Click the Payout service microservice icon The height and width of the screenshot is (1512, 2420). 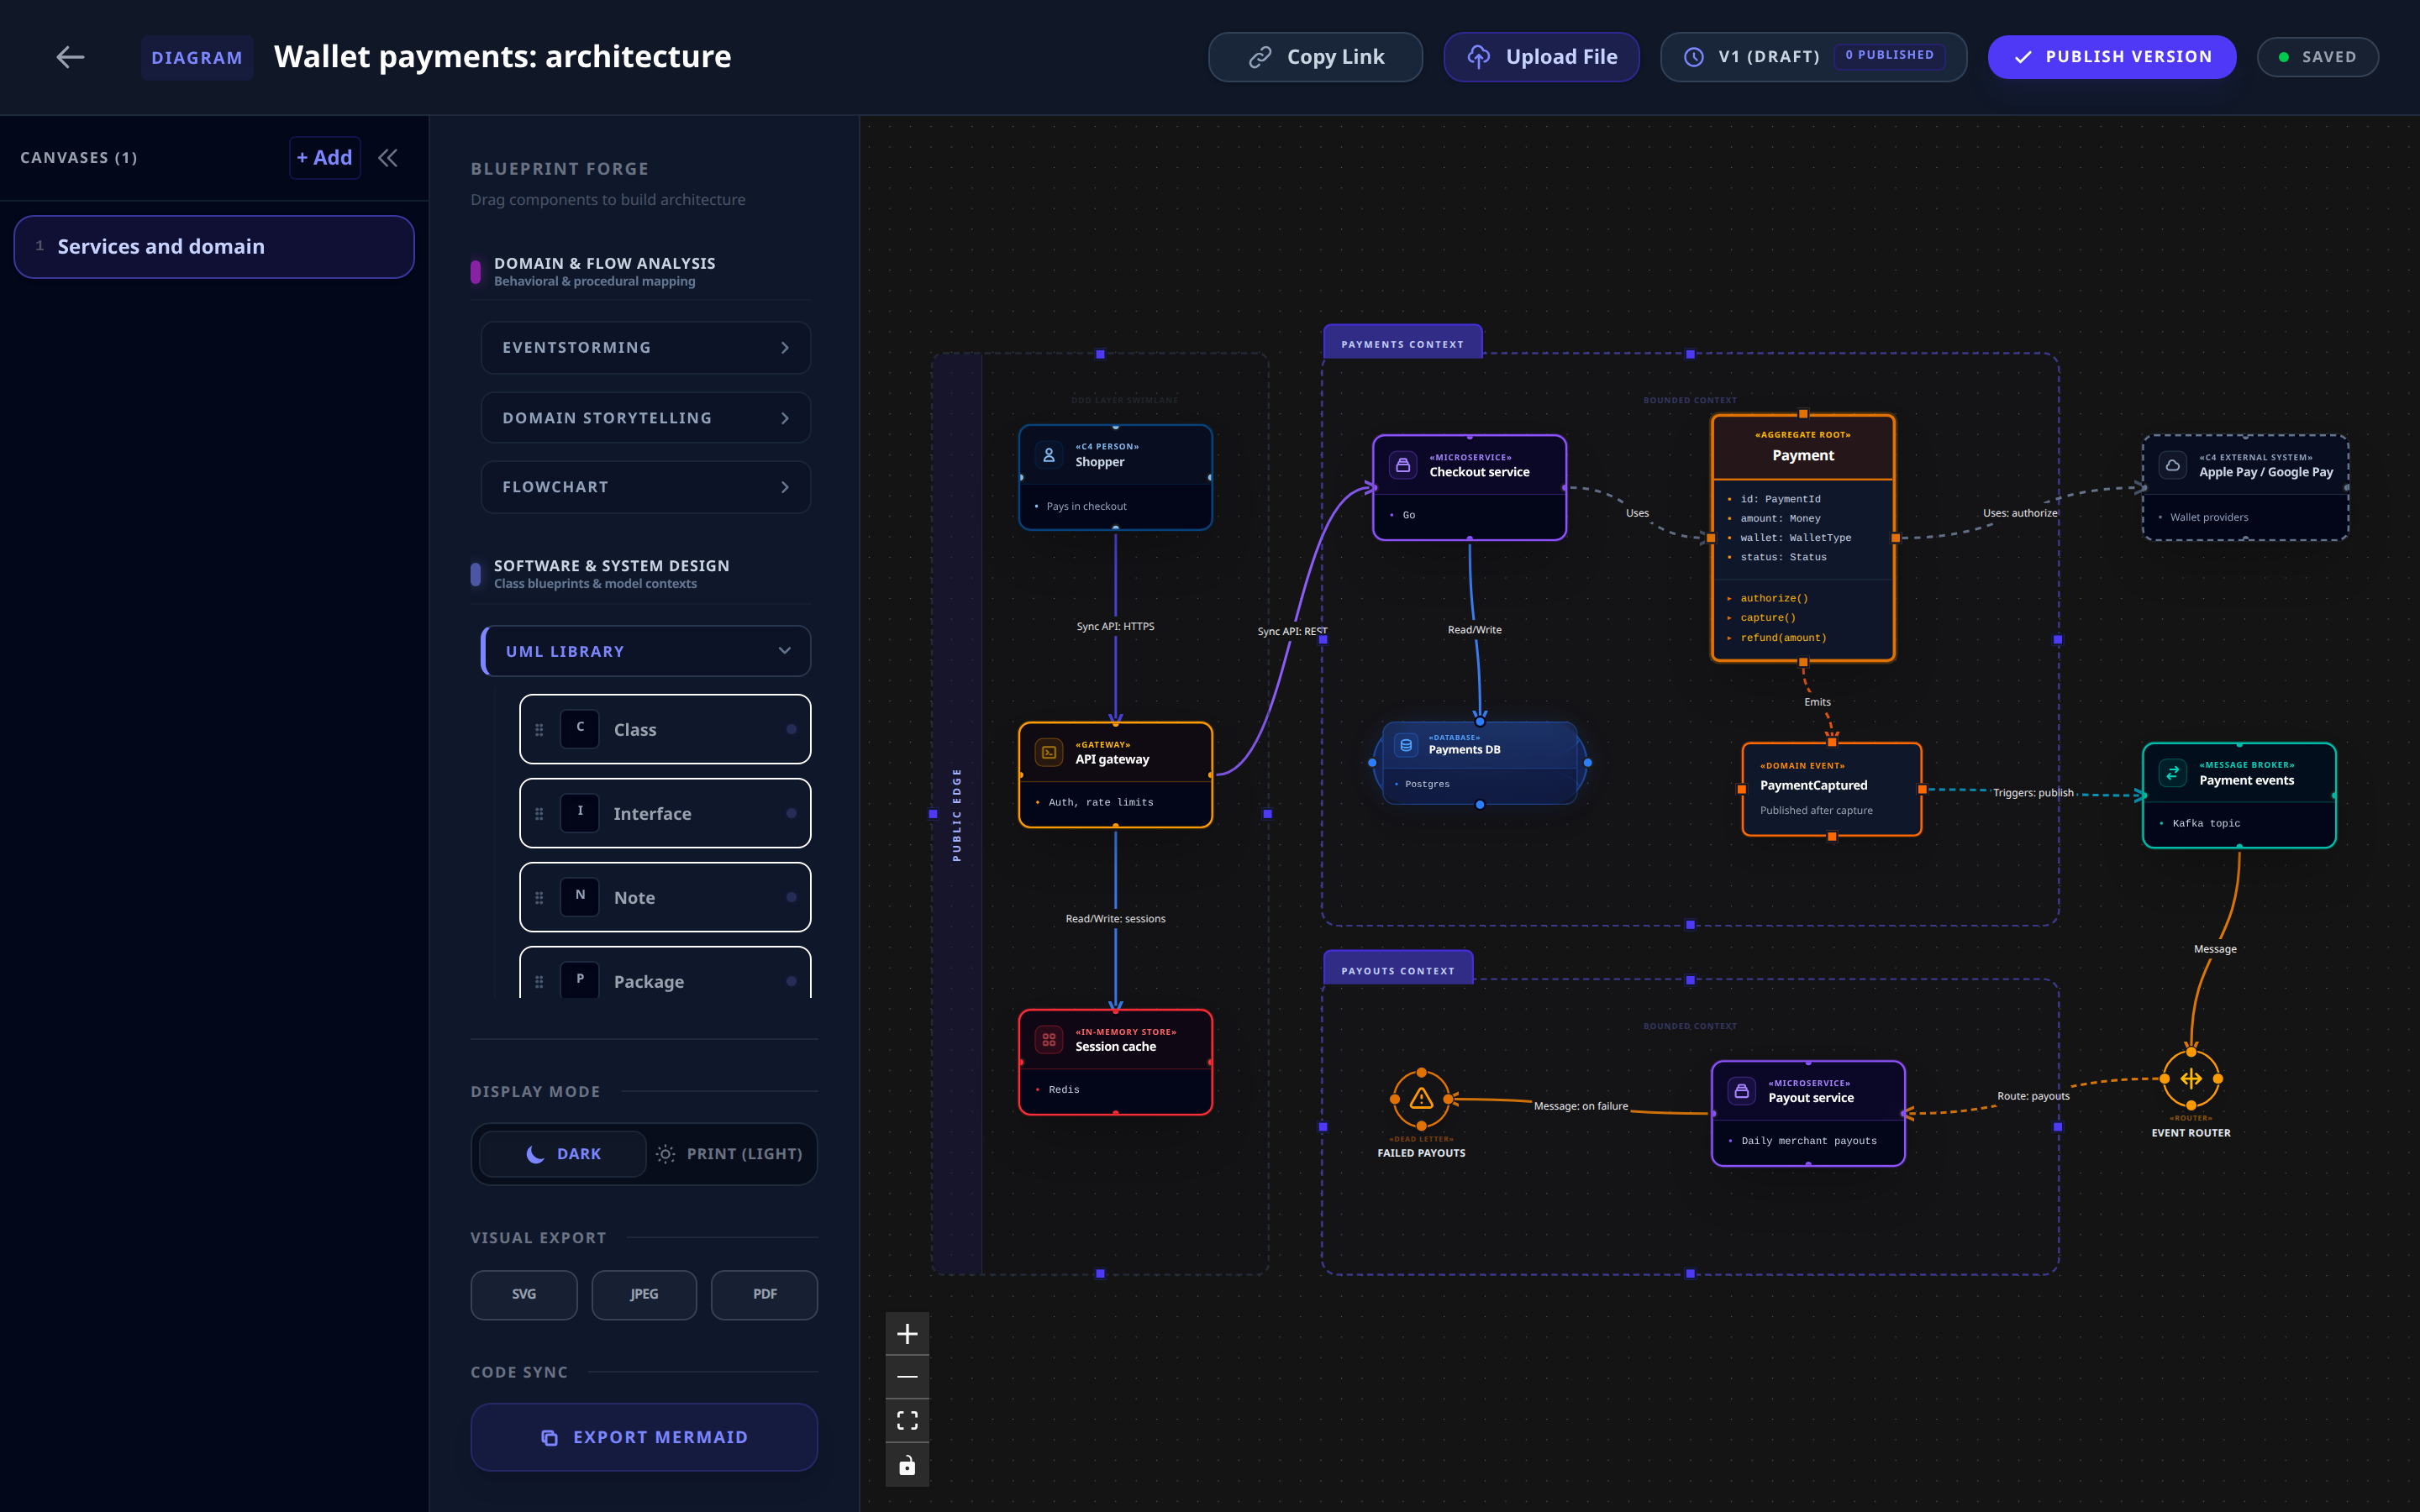click(1742, 1091)
